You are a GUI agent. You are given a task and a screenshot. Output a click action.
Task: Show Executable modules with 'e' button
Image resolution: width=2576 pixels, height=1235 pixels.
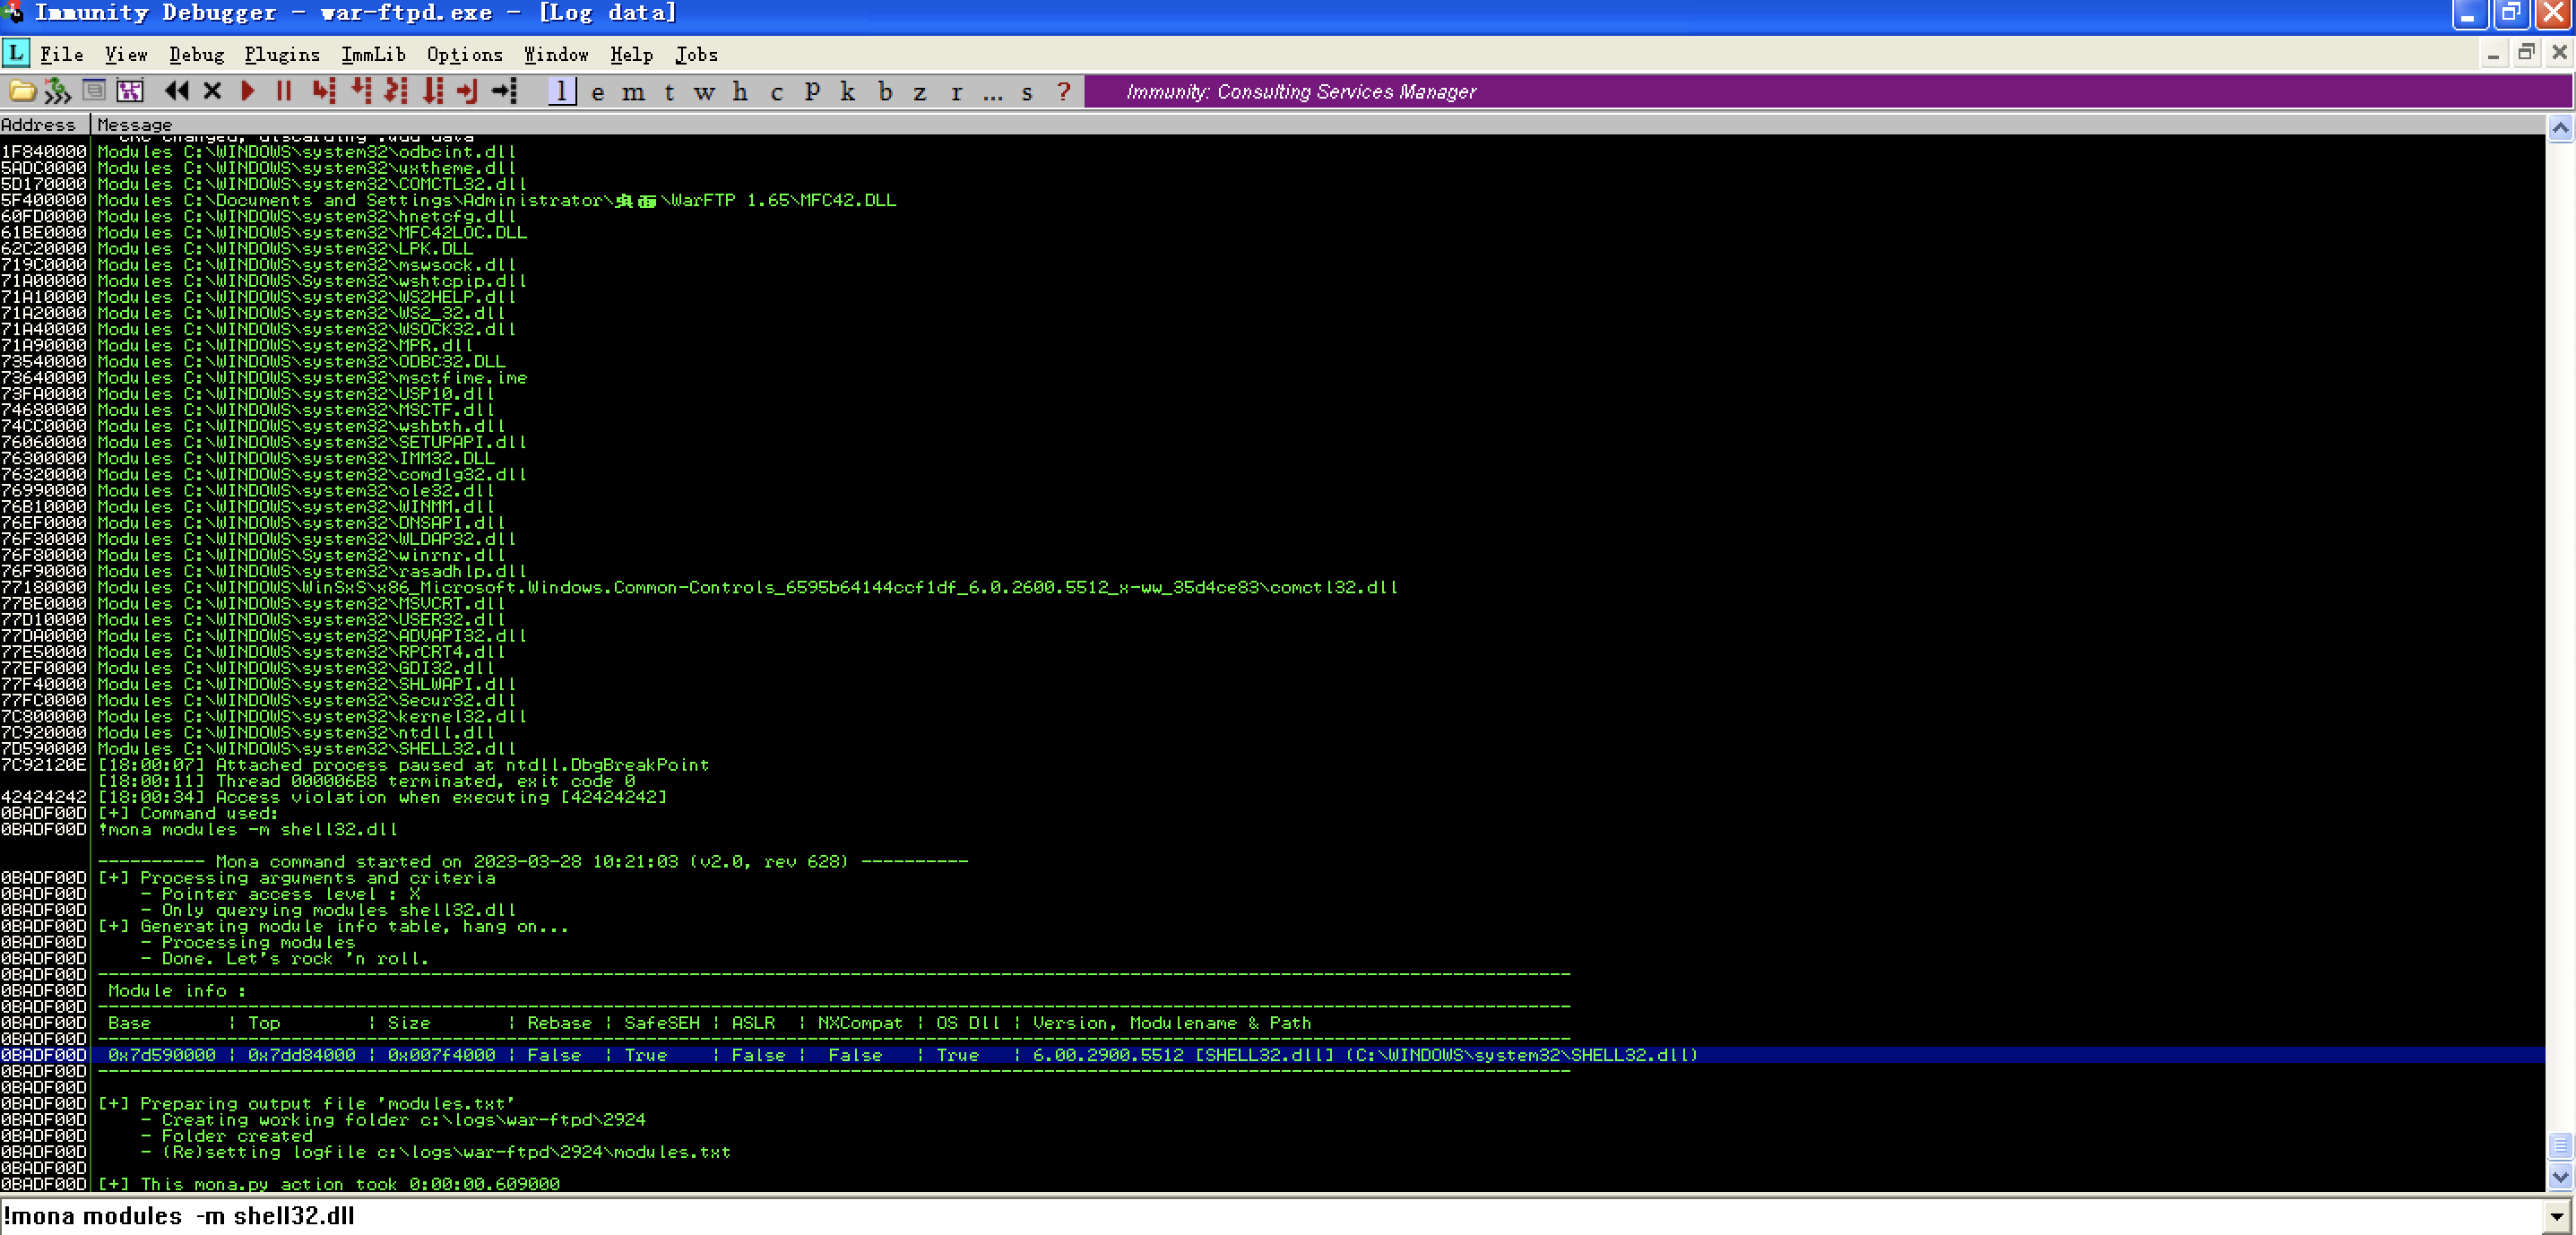tap(598, 92)
